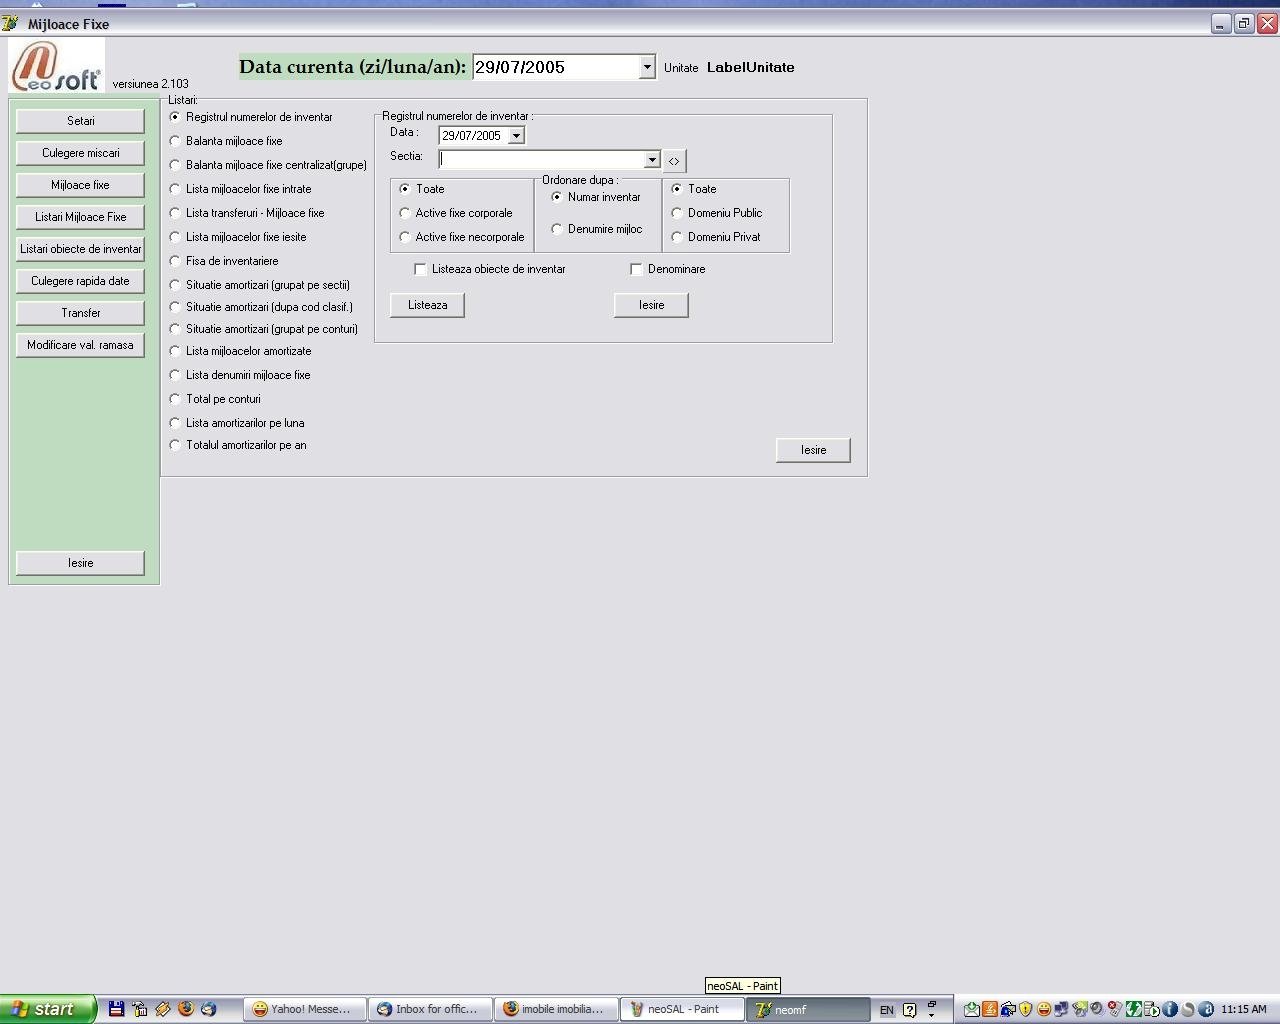Switch to the Yahoo! Messenger taskbar window

(x=306, y=1009)
